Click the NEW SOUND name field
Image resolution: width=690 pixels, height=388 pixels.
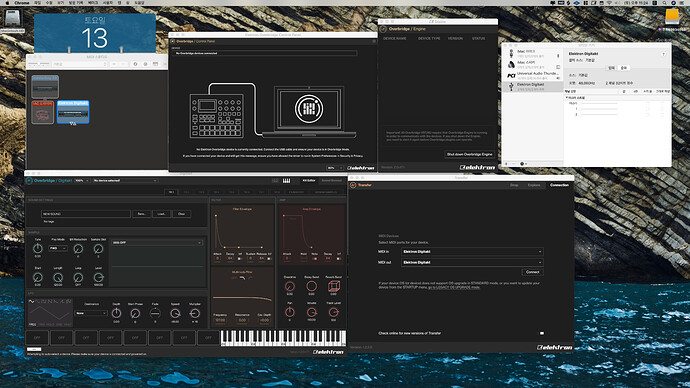click(86, 214)
